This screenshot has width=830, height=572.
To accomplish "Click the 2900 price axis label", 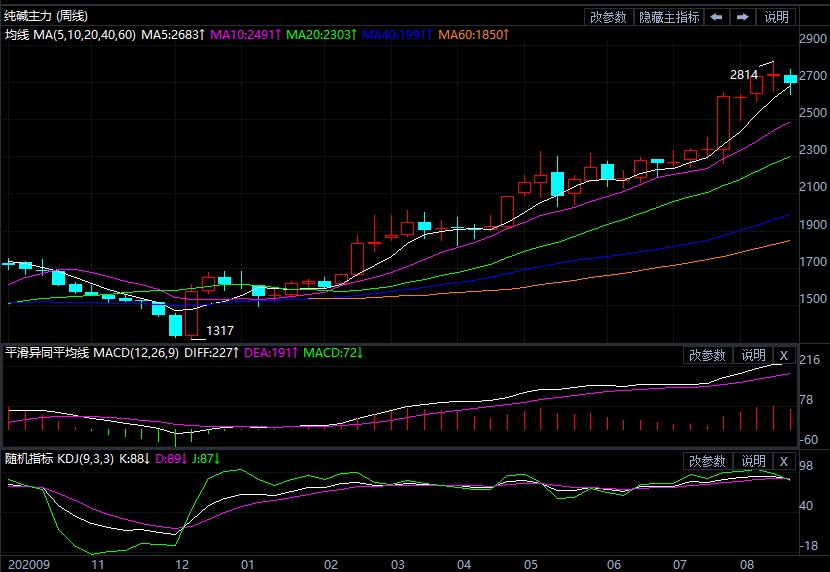I will tap(813, 39).
